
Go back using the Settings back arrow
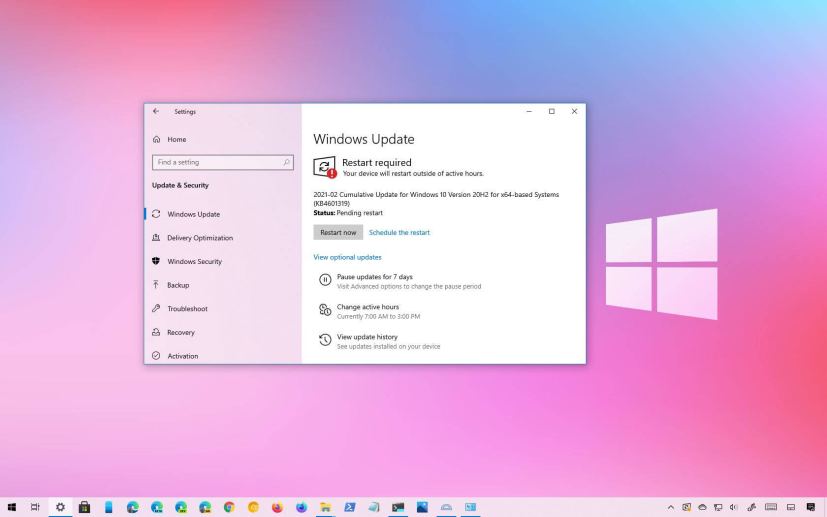coord(156,111)
